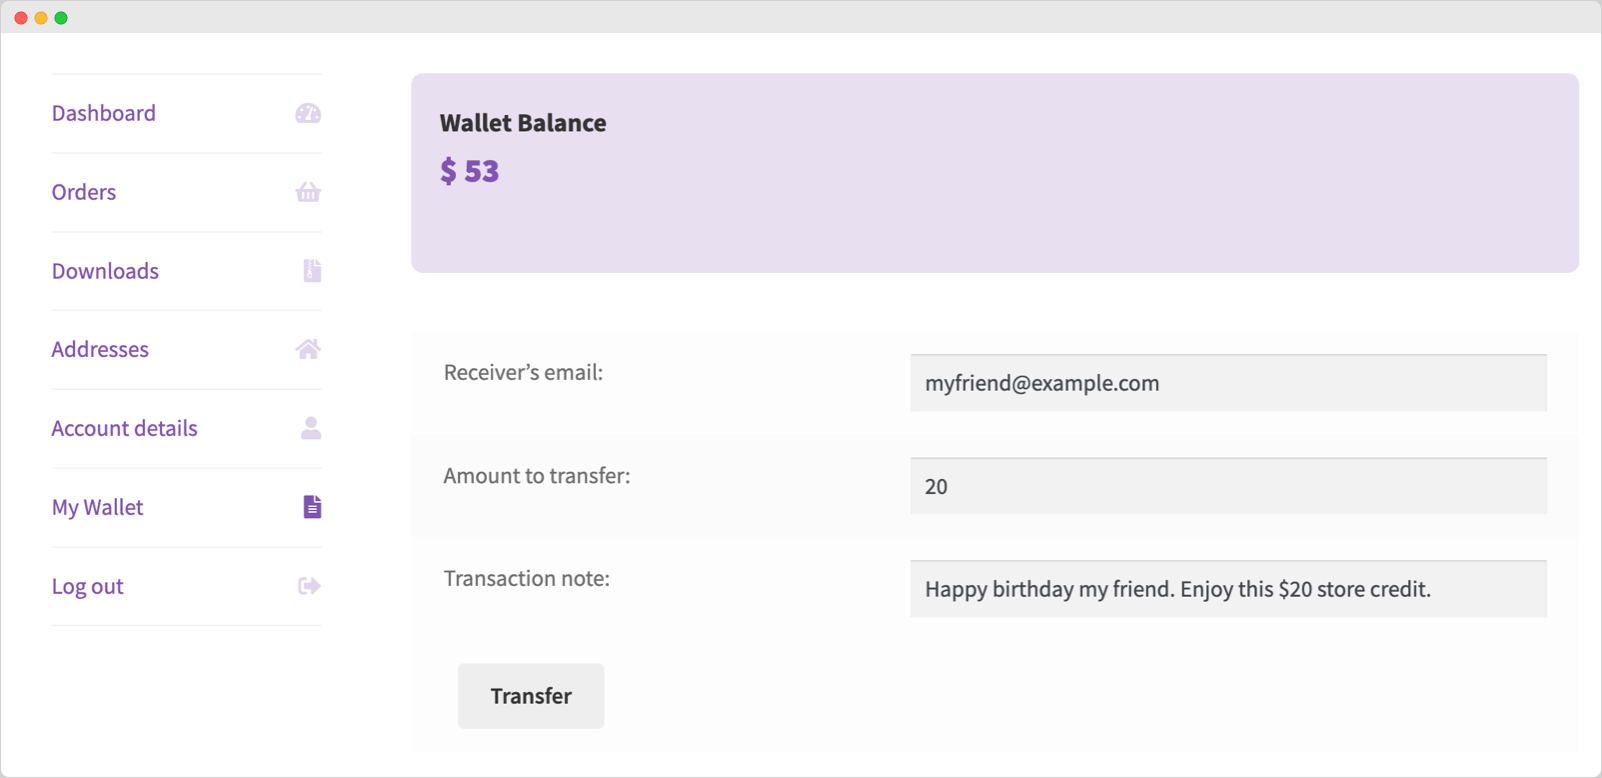Click the Log out link
Image resolution: width=1602 pixels, height=778 pixels.
pos(88,586)
